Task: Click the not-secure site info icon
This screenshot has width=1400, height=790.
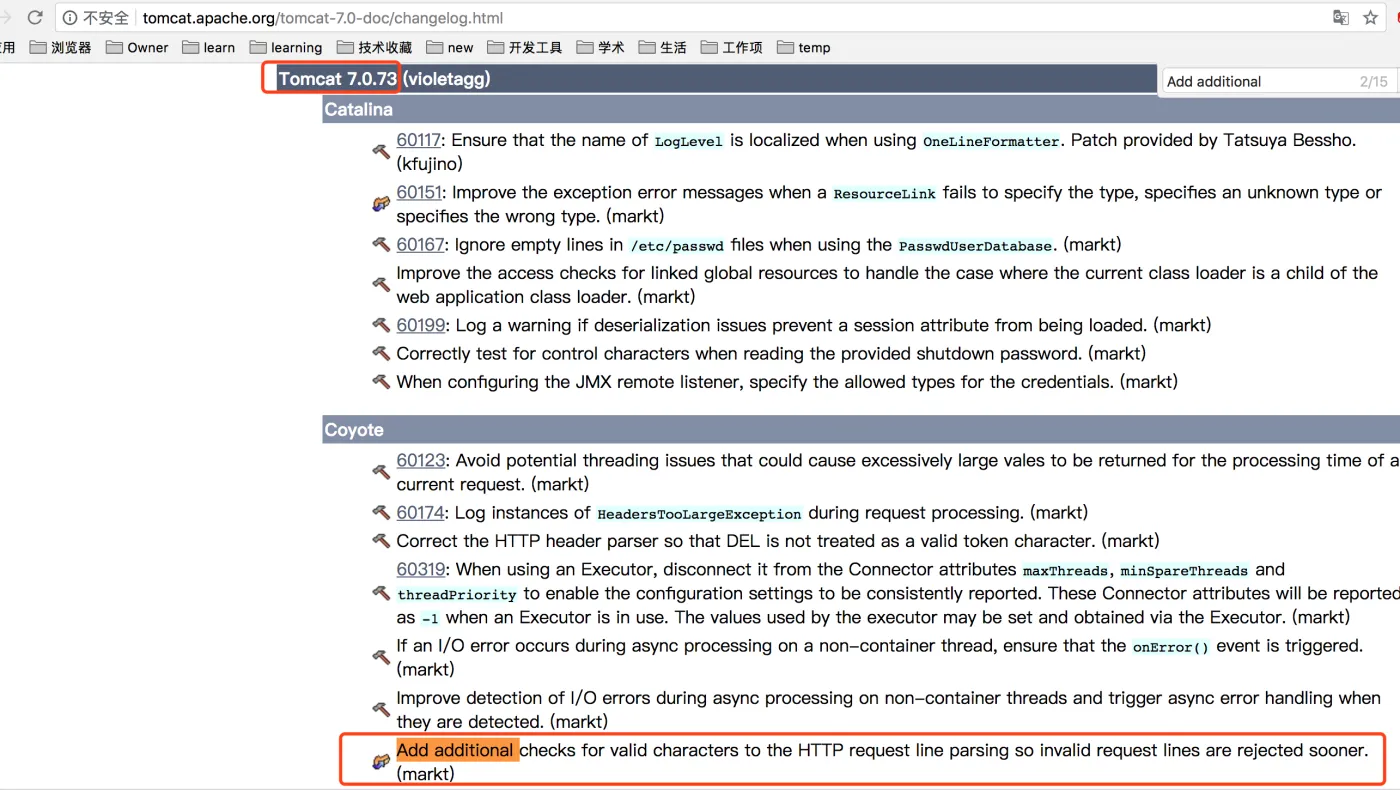Action: (70, 18)
